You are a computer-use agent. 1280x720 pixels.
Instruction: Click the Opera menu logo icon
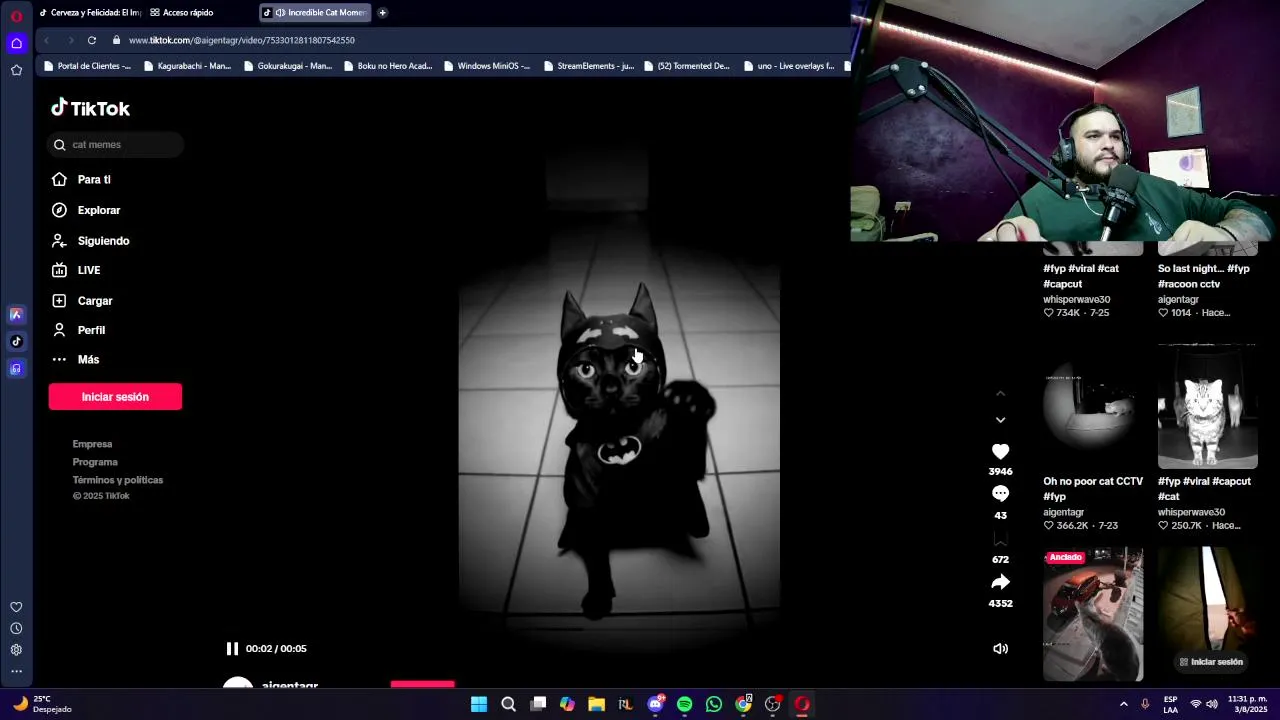click(x=16, y=16)
